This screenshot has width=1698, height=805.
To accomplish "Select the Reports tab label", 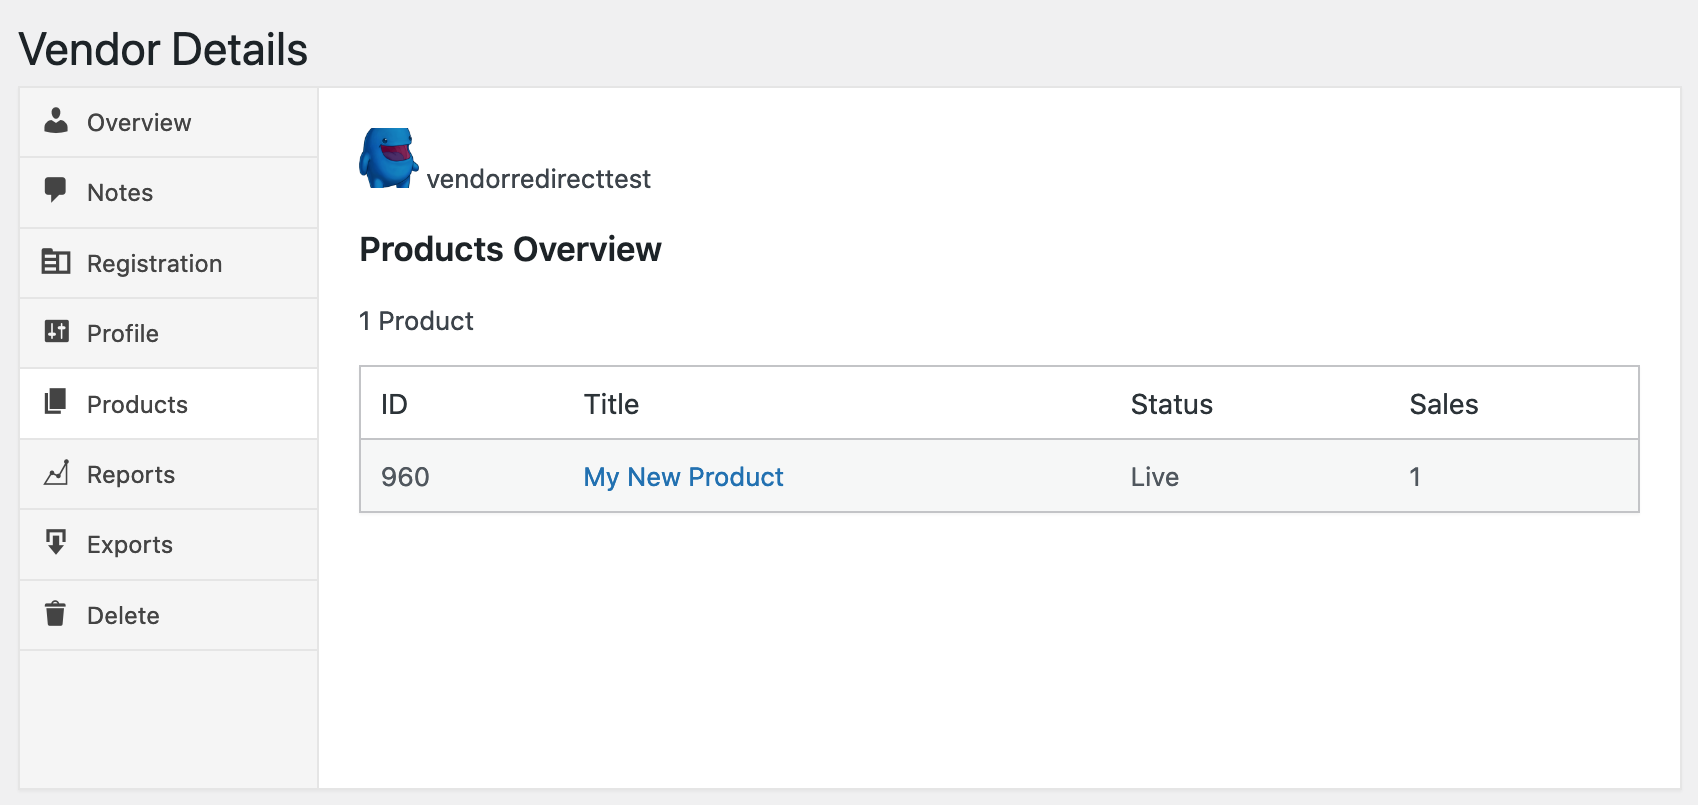I will (x=131, y=475).
